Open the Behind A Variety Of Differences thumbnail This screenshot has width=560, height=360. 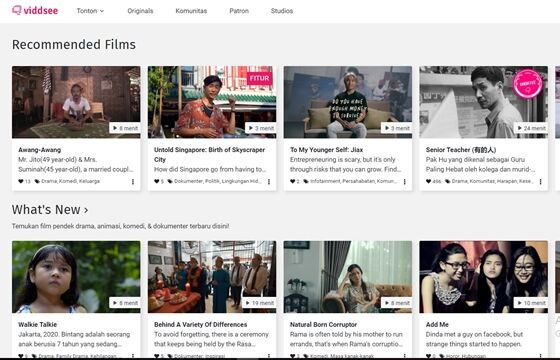[x=212, y=277]
